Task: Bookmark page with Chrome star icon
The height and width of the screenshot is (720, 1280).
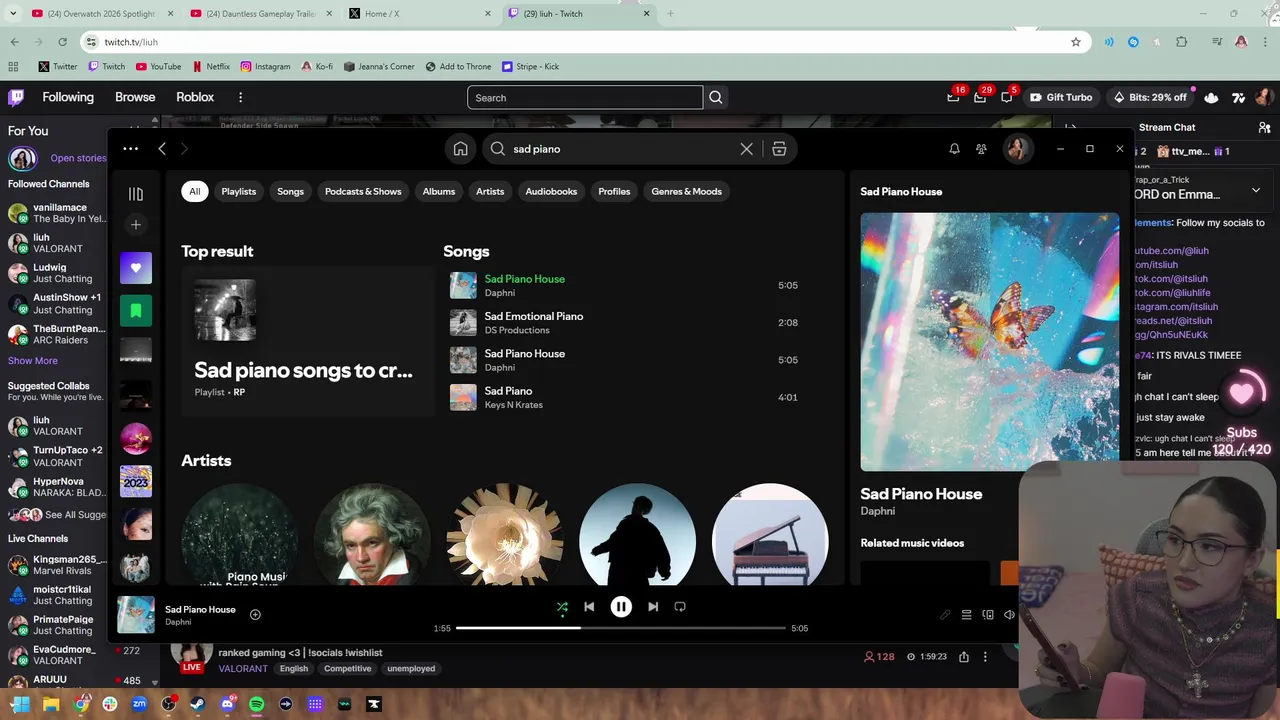Action: point(1076,42)
